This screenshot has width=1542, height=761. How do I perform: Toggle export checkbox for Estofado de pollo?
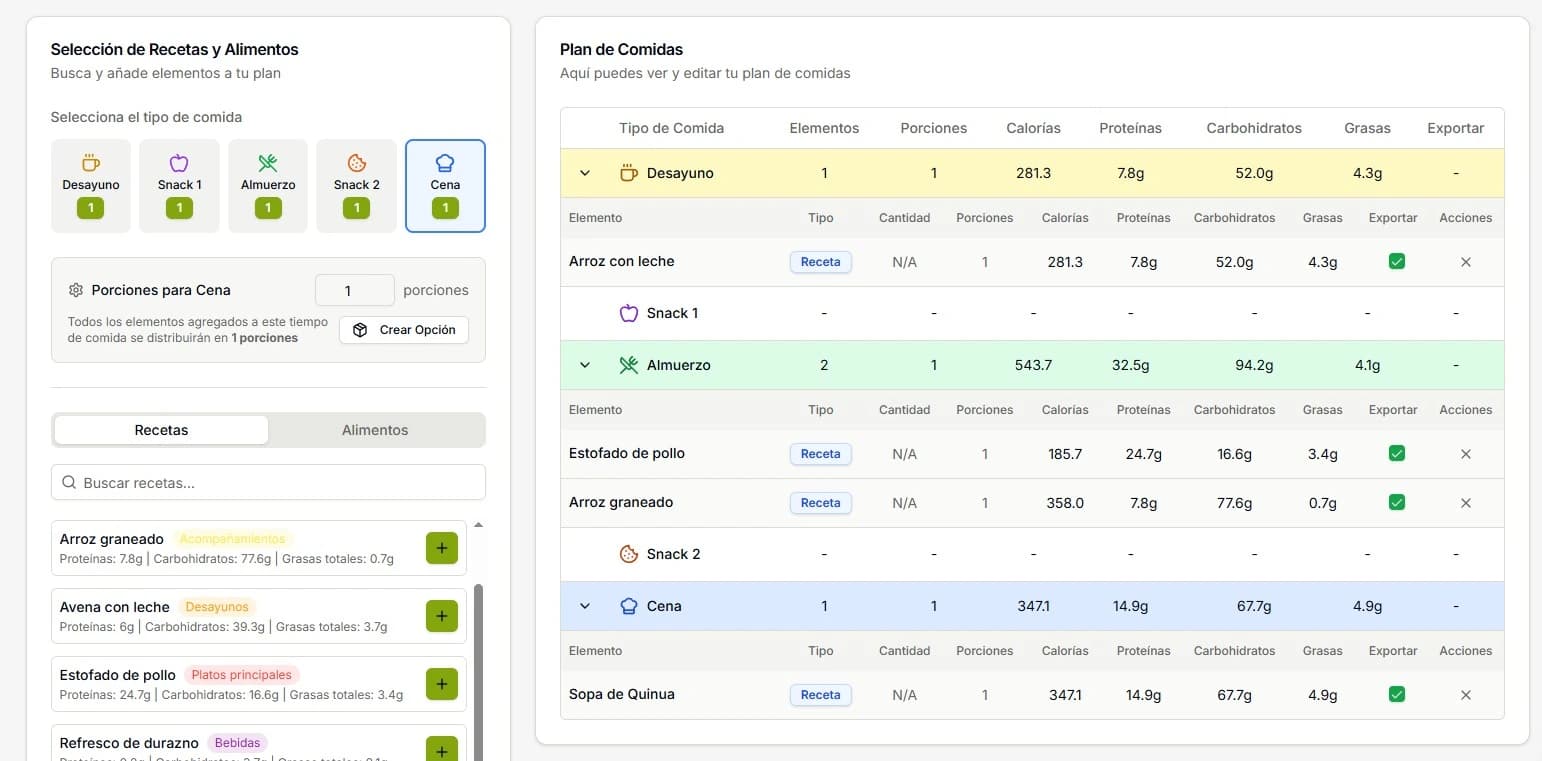coord(1397,454)
